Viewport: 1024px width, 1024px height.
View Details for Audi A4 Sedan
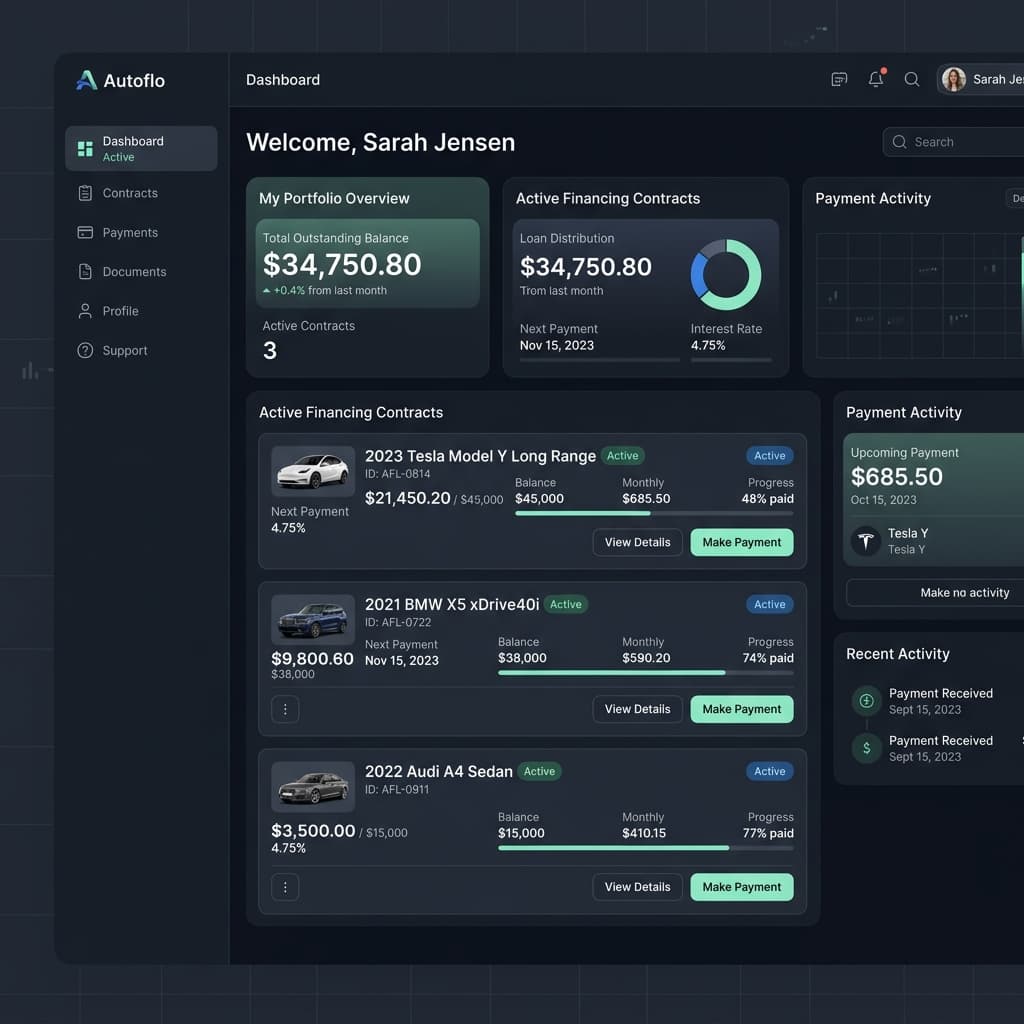637,887
